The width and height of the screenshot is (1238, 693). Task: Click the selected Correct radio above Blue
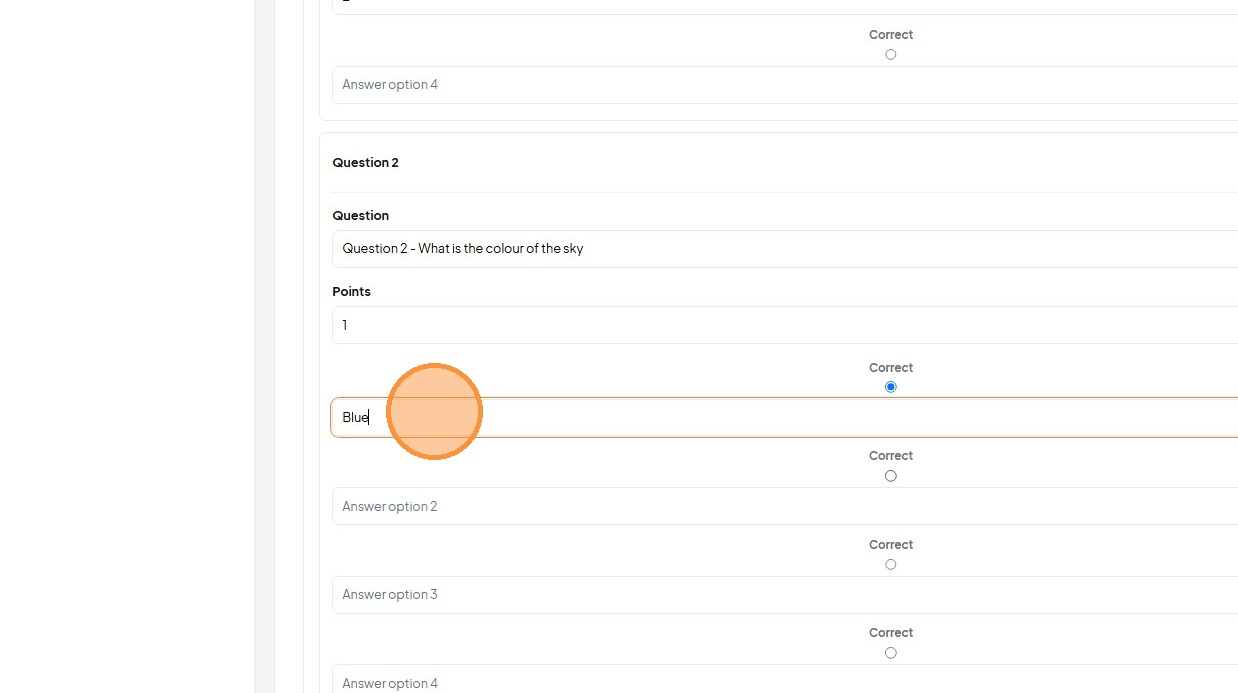pyautogui.click(x=890, y=387)
